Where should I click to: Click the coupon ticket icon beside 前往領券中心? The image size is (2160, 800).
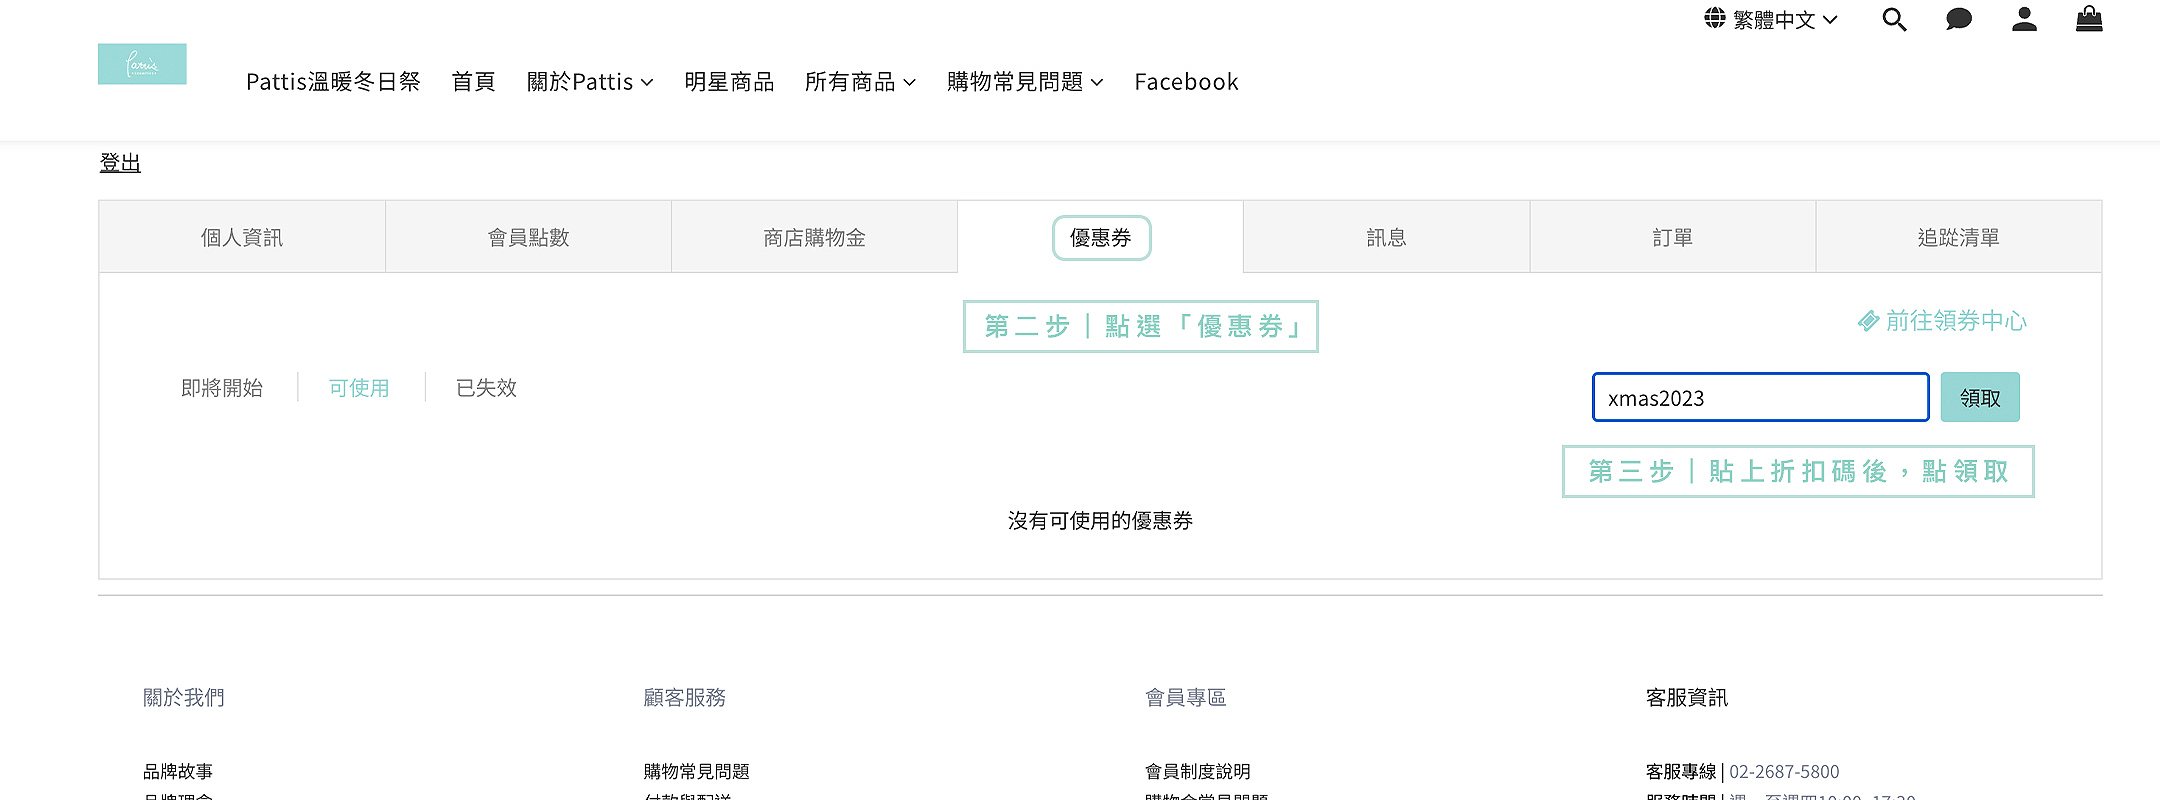pyautogui.click(x=1868, y=321)
